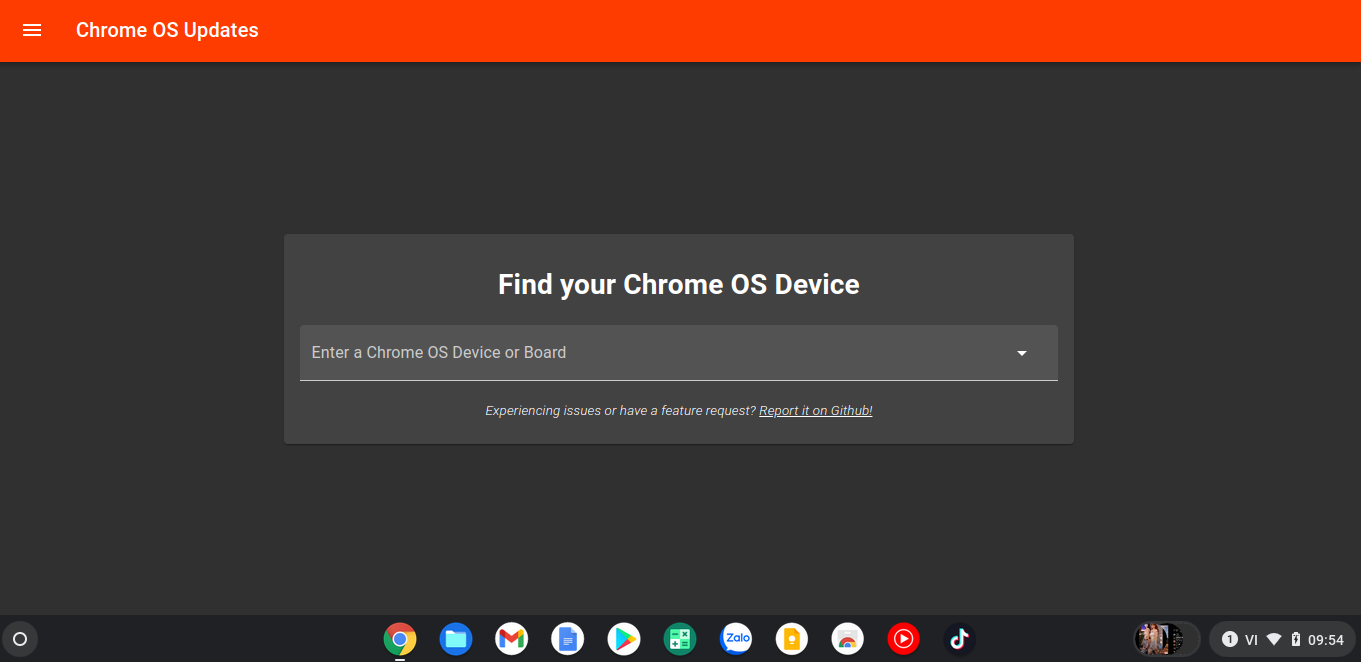Open TikTok from the shelf
Image resolution: width=1361 pixels, height=662 pixels.
(960, 639)
